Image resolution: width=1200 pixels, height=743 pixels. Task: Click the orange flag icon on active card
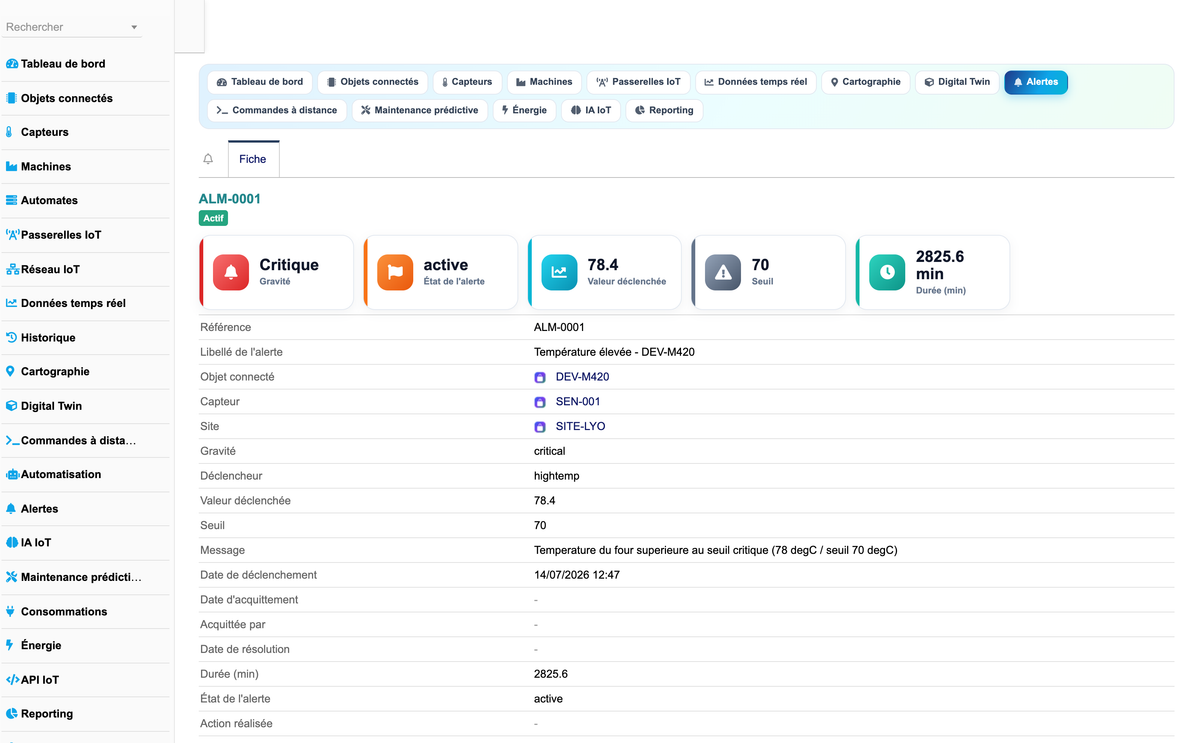tap(395, 272)
